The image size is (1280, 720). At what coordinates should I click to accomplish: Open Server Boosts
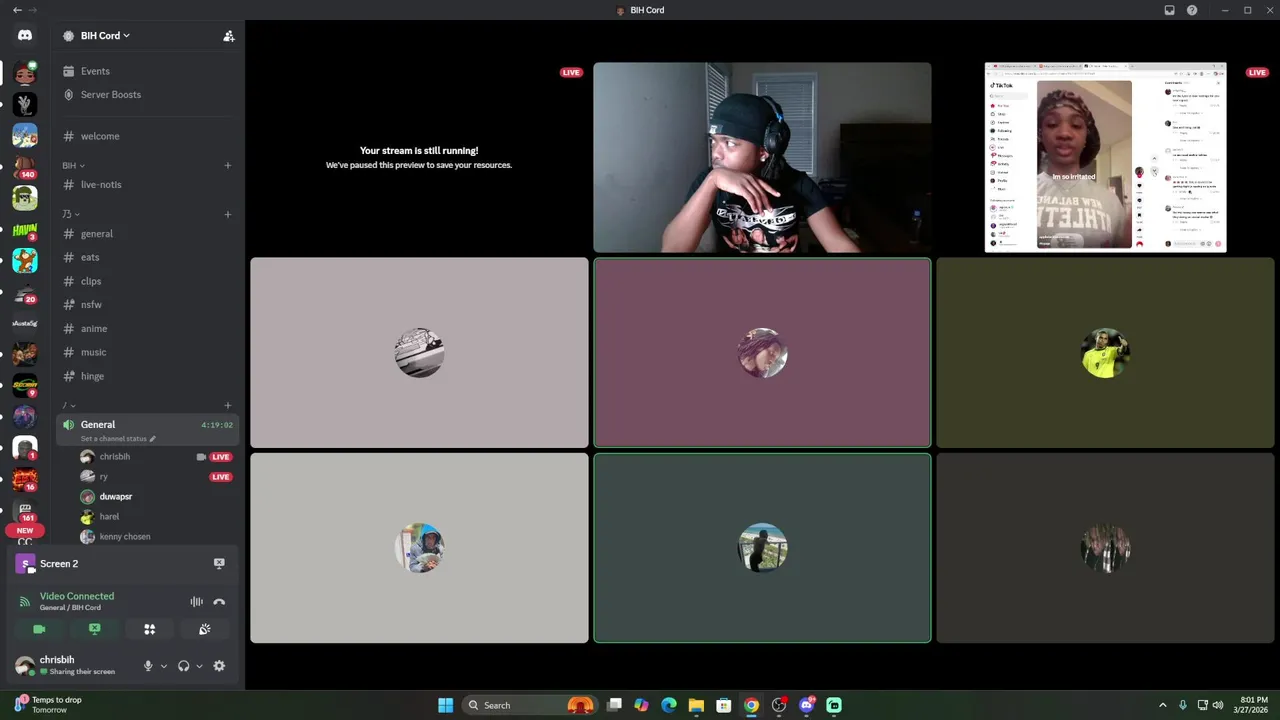coord(148,95)
